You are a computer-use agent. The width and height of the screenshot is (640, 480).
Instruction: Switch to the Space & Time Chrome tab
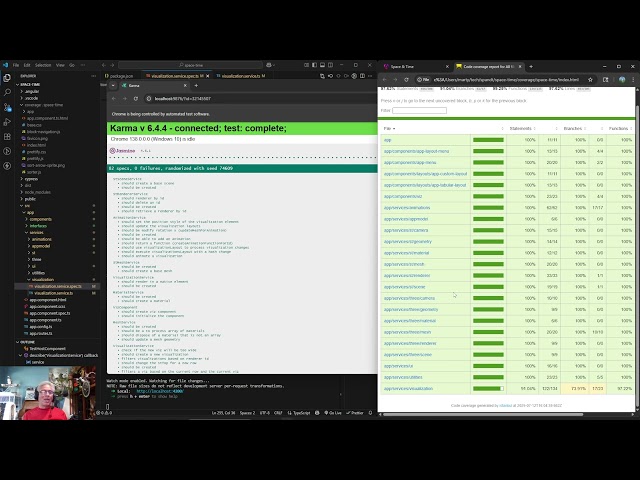pos(416,67)
